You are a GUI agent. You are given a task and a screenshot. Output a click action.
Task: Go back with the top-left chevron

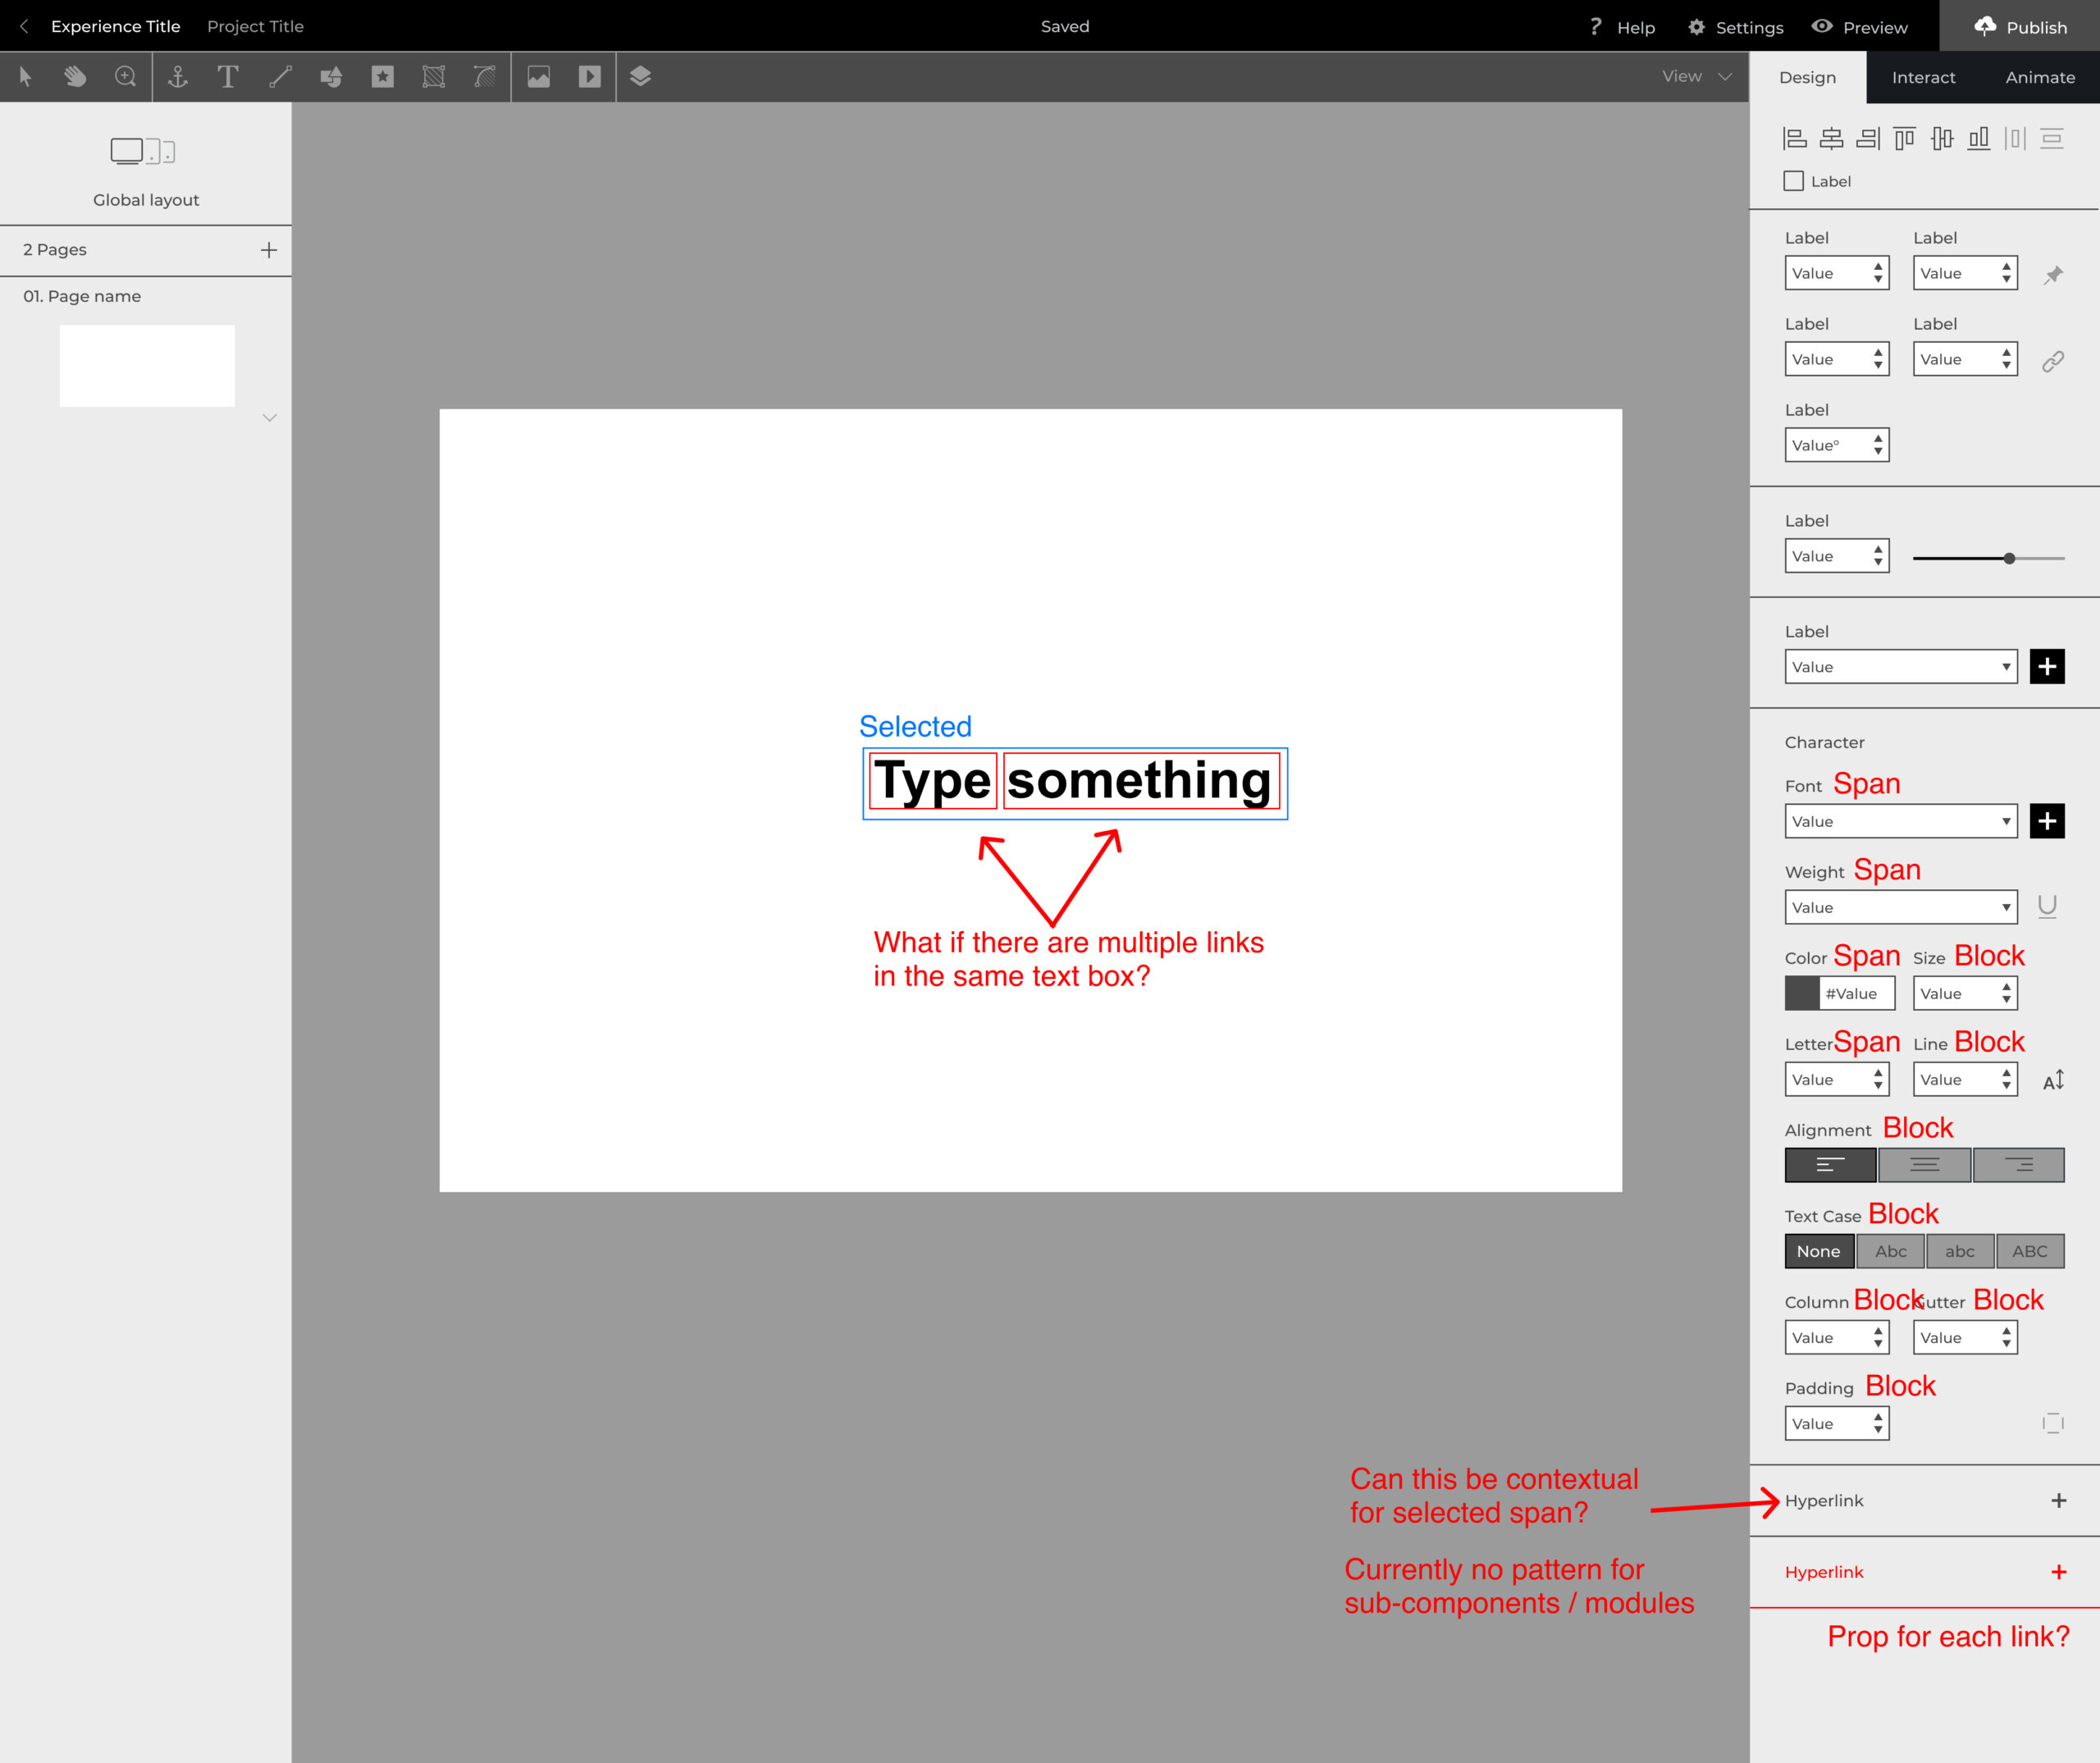[x=24, y=26]
